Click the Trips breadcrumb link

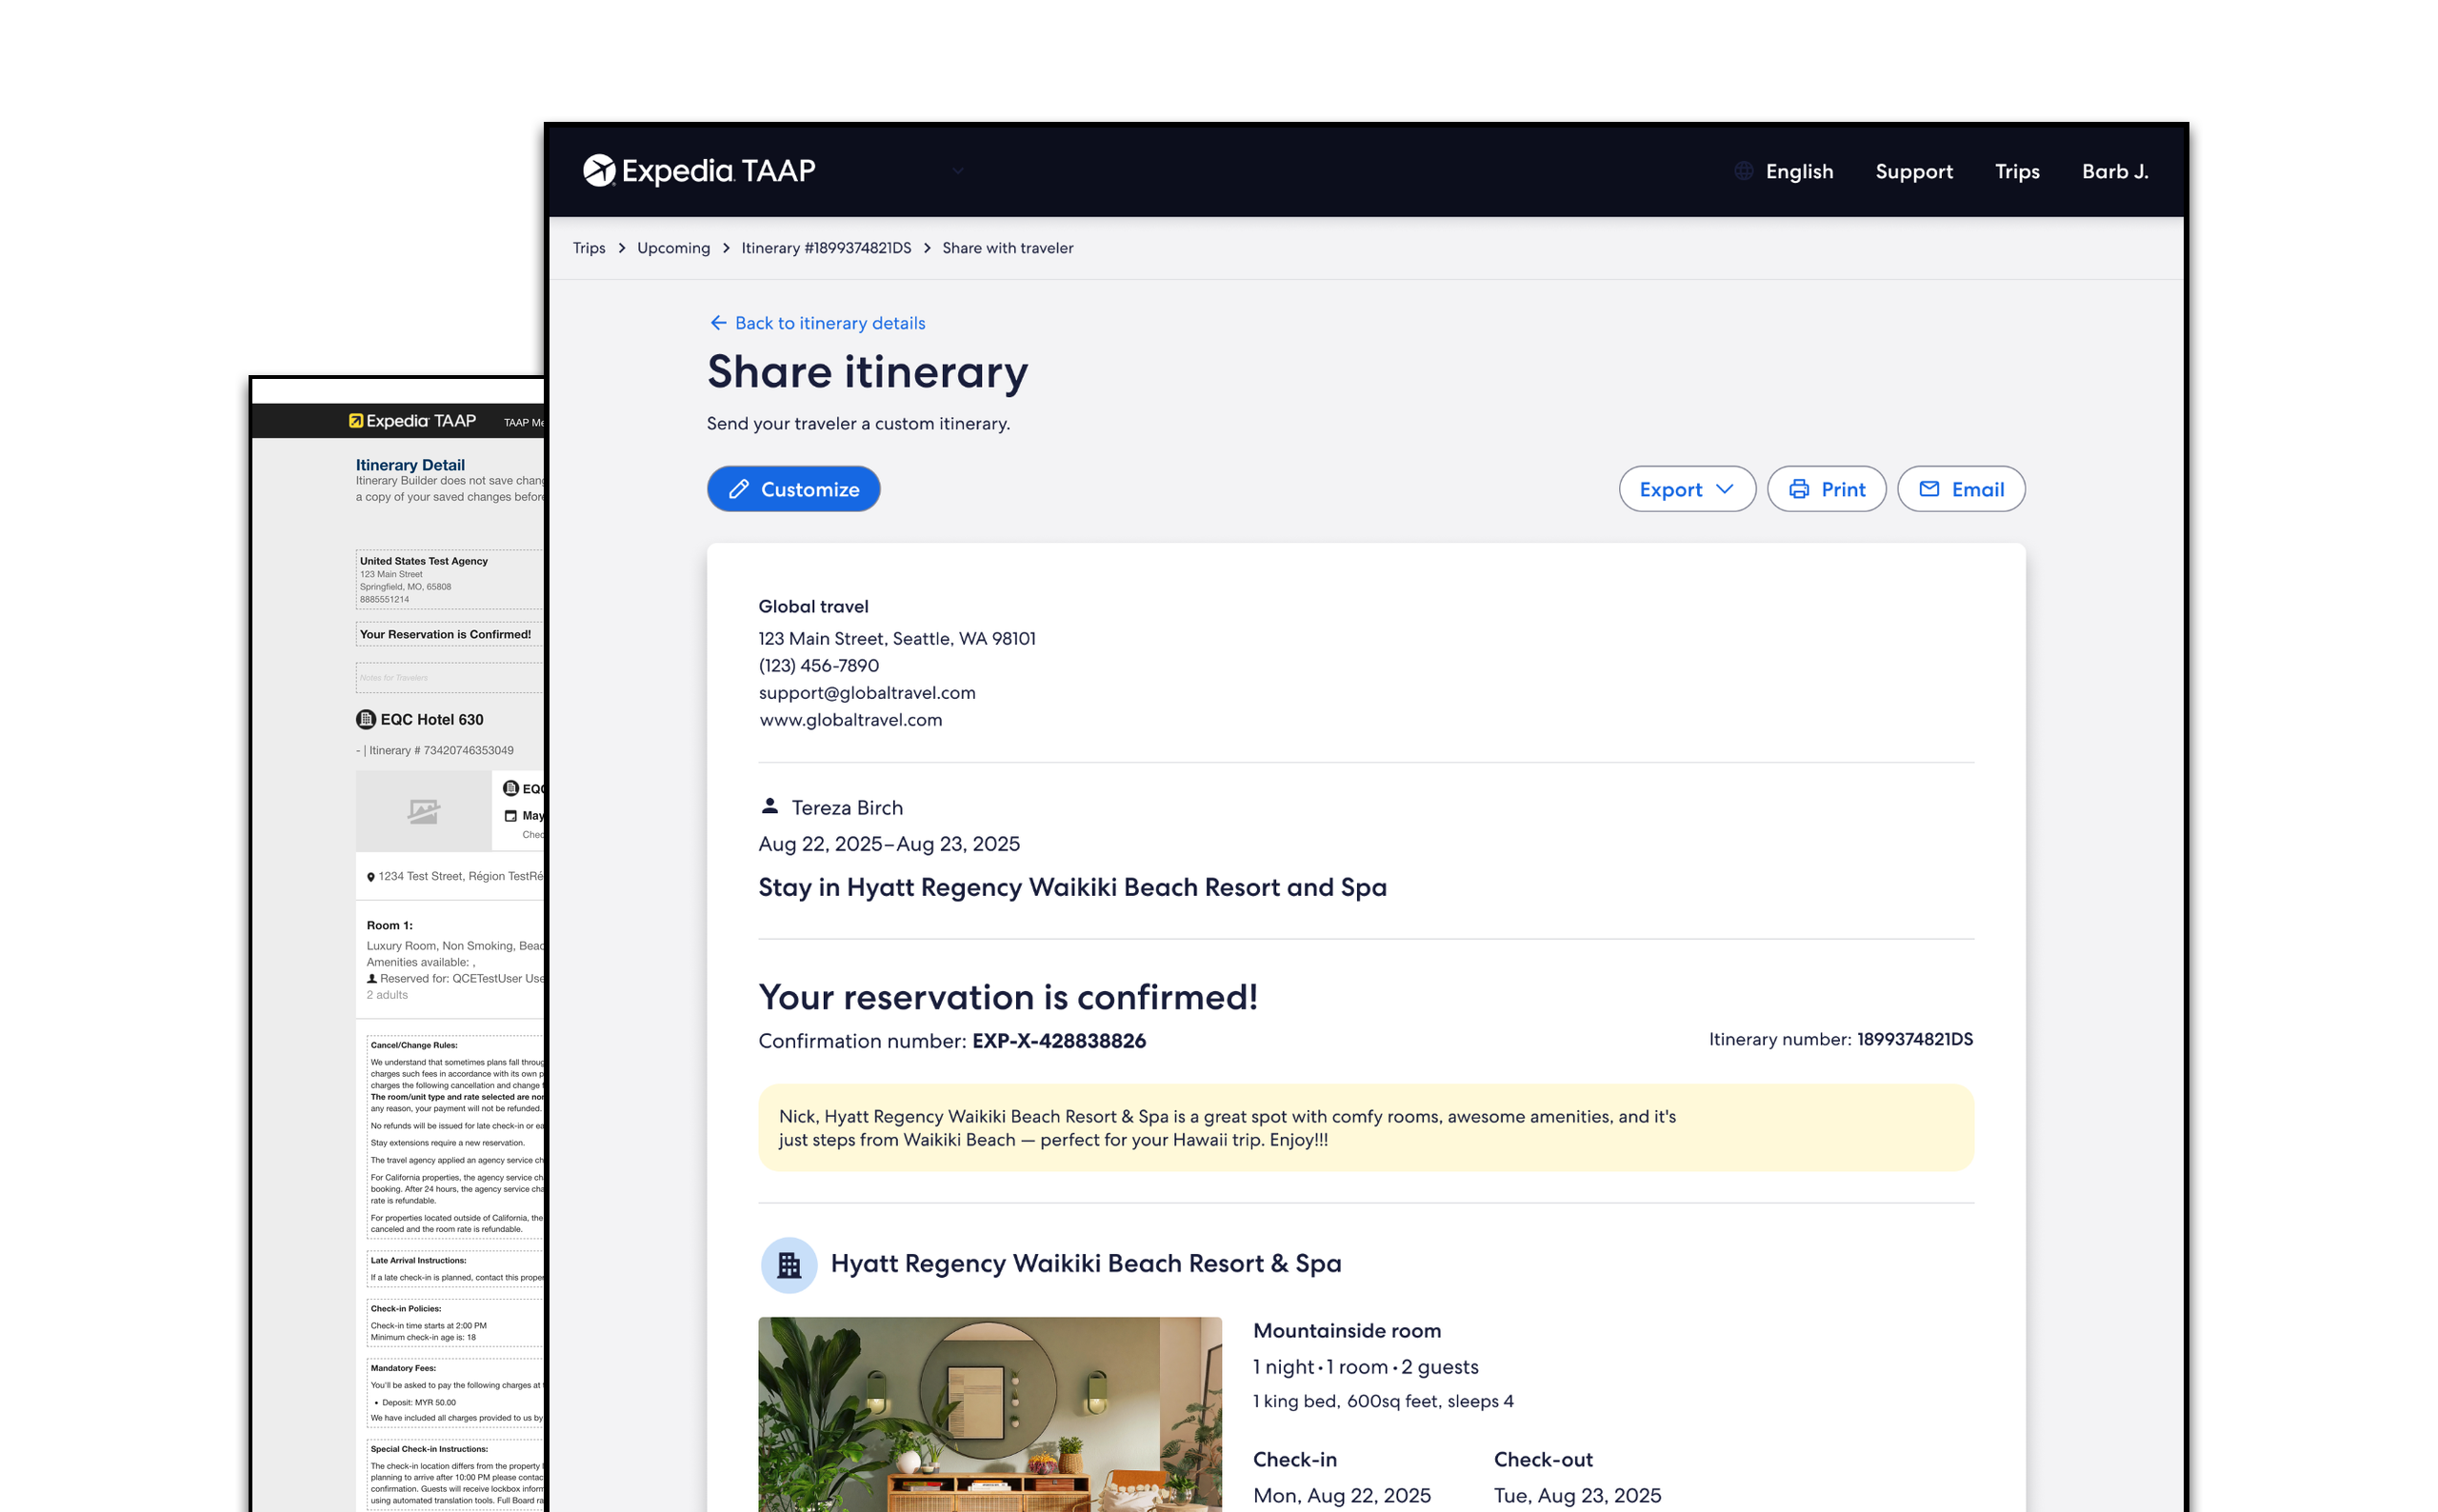point(589,248)
